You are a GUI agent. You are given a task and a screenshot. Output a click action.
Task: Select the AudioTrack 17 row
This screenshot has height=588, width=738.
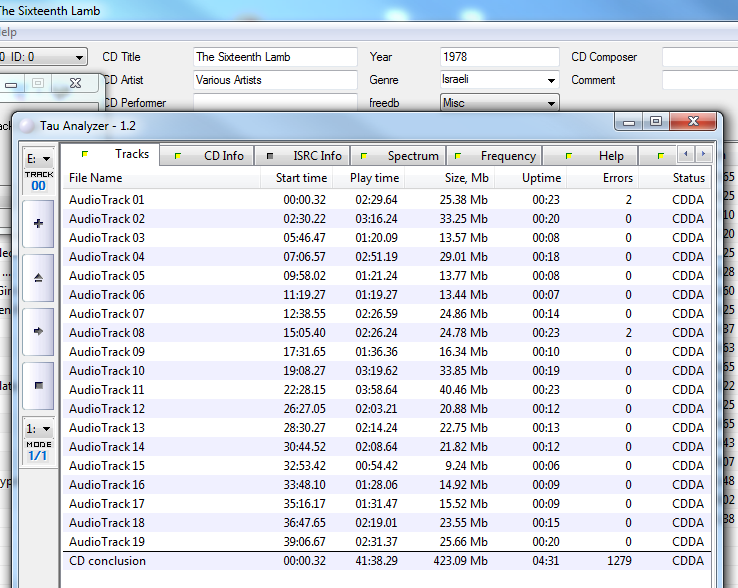pos(386,504)
